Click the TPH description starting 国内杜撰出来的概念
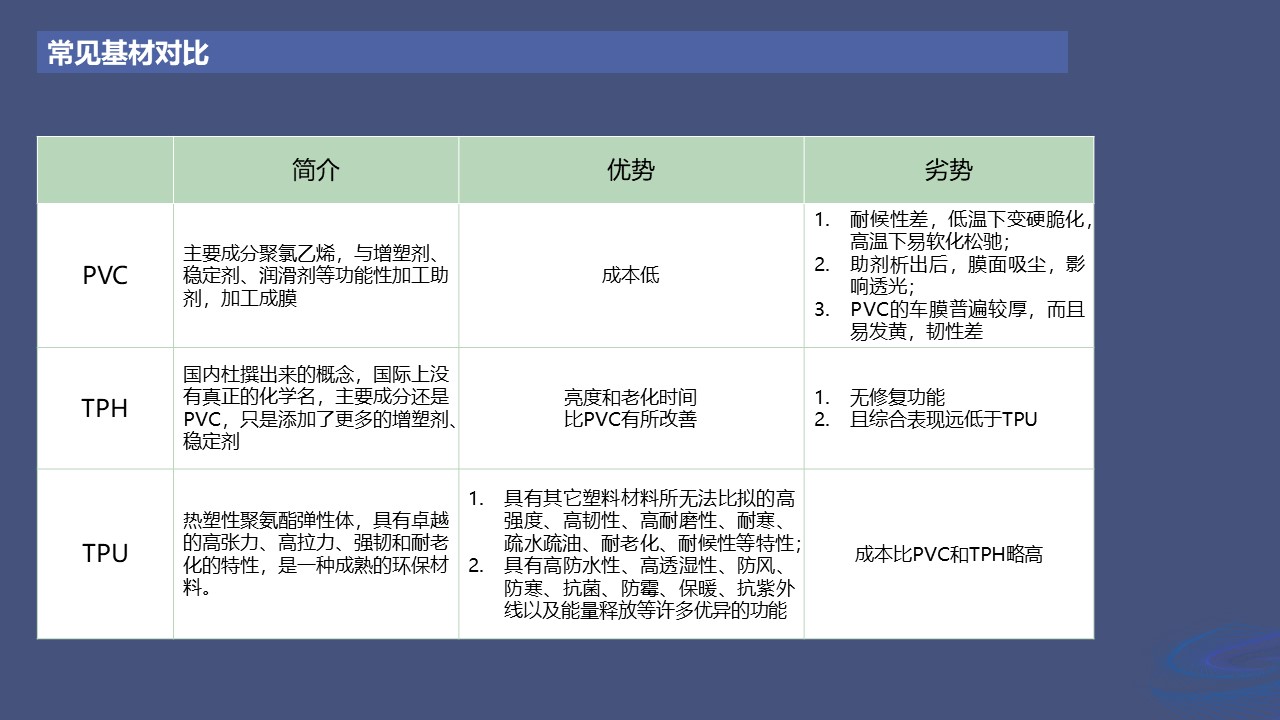 [x=315, y=408]
